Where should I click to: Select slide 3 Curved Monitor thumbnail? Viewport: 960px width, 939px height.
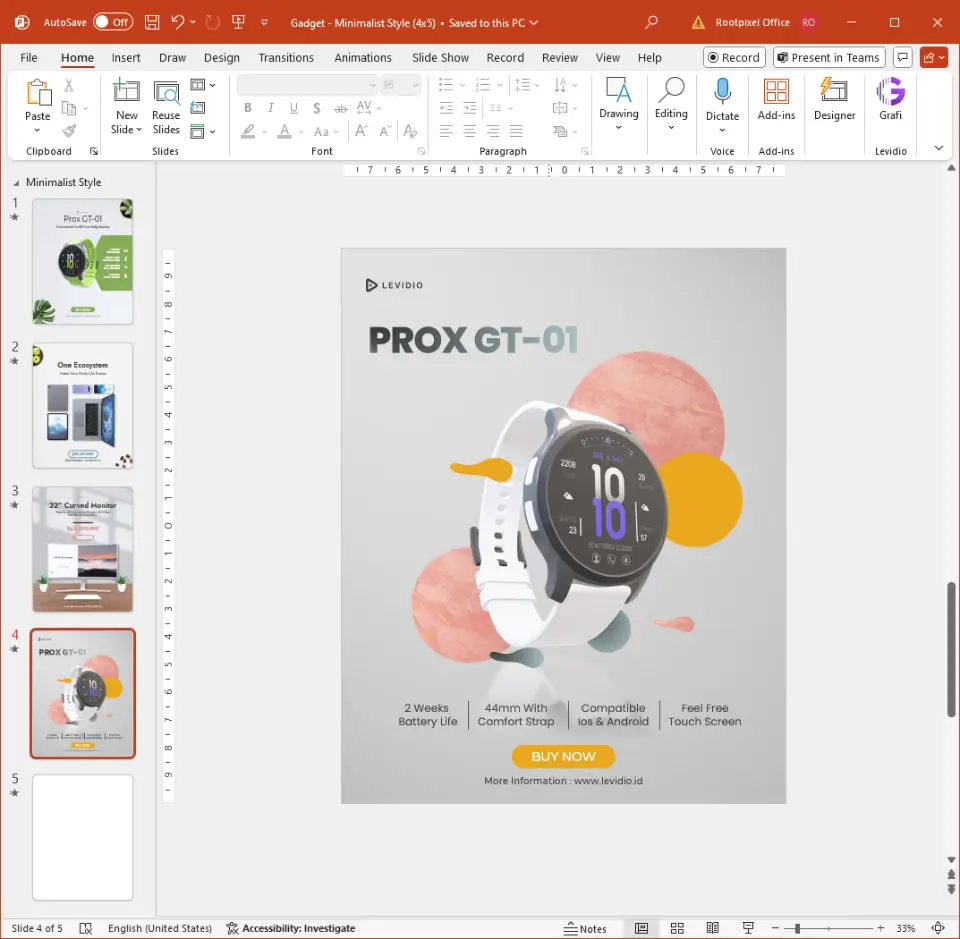tap(83, 549)
